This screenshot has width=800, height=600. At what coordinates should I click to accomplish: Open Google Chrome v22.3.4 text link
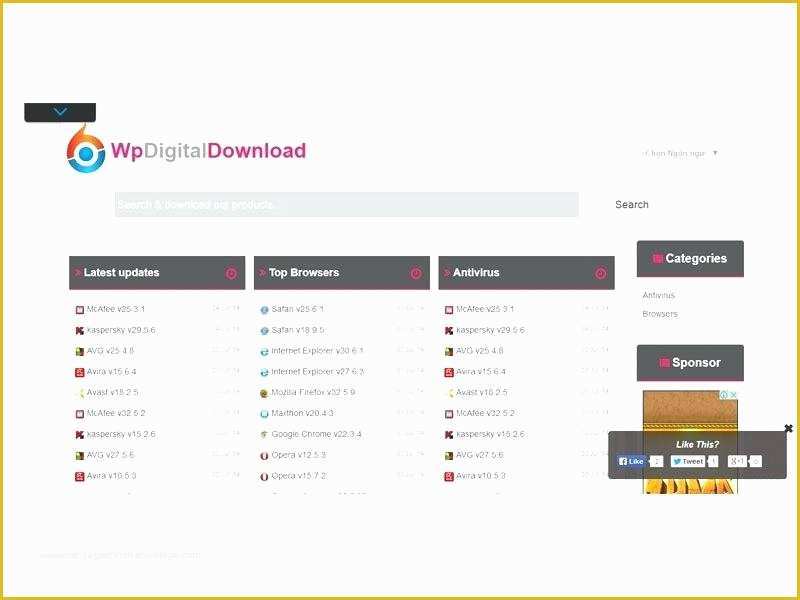tap(316, 434)
